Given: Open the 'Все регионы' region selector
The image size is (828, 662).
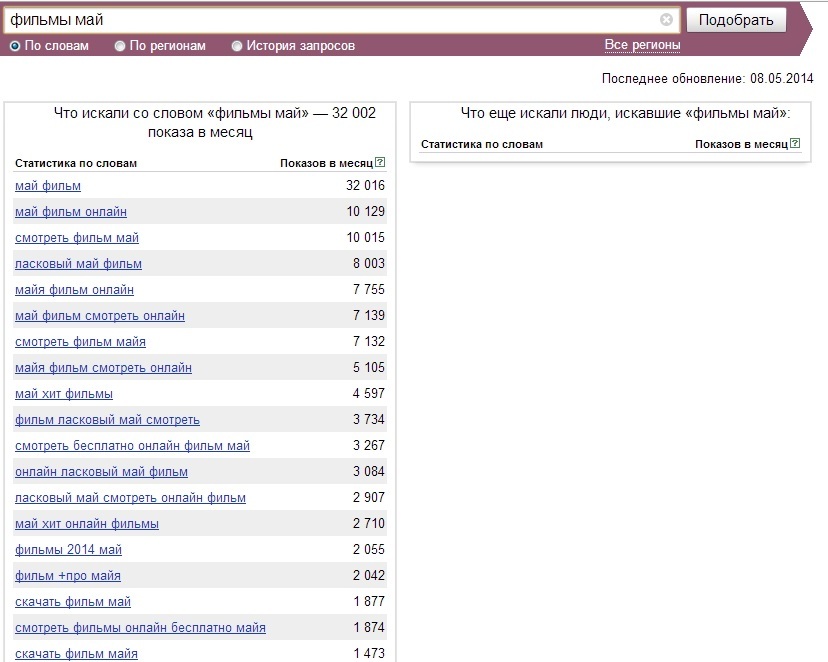Looking at the screenshot, I should point(642,45).
